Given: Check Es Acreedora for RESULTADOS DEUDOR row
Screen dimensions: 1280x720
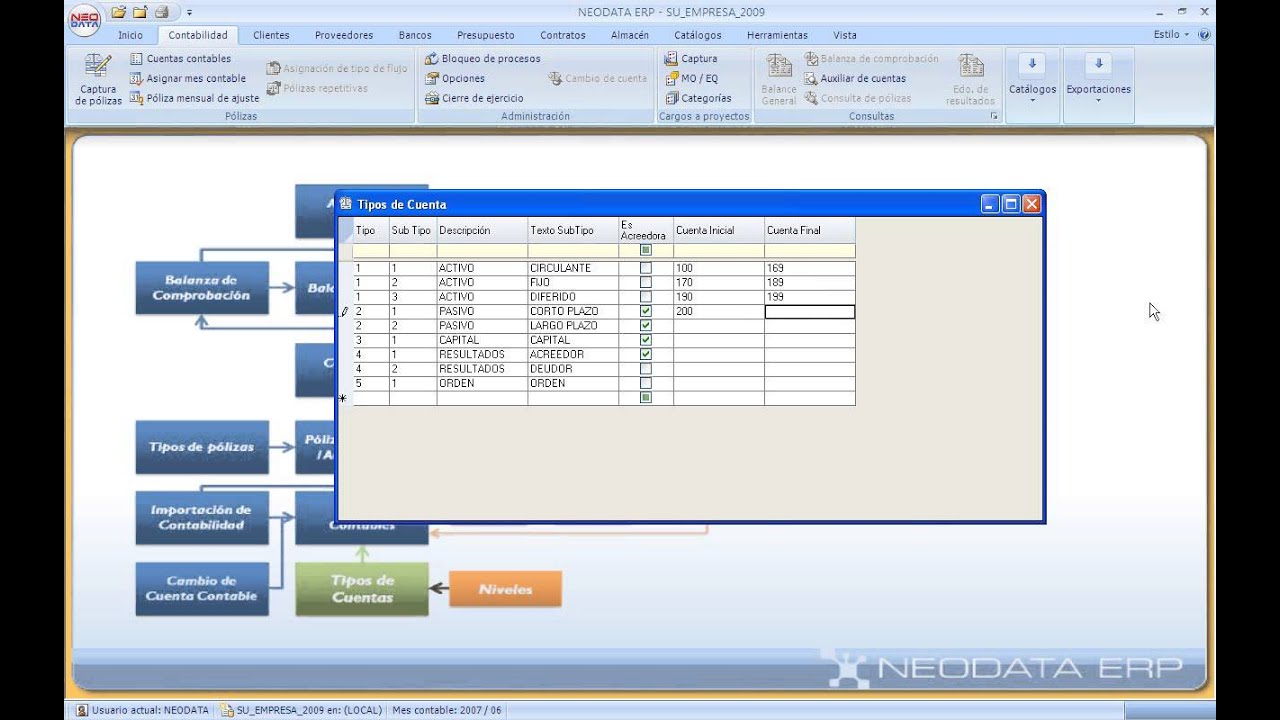Looking at the screenshot, I should (646, 369).
